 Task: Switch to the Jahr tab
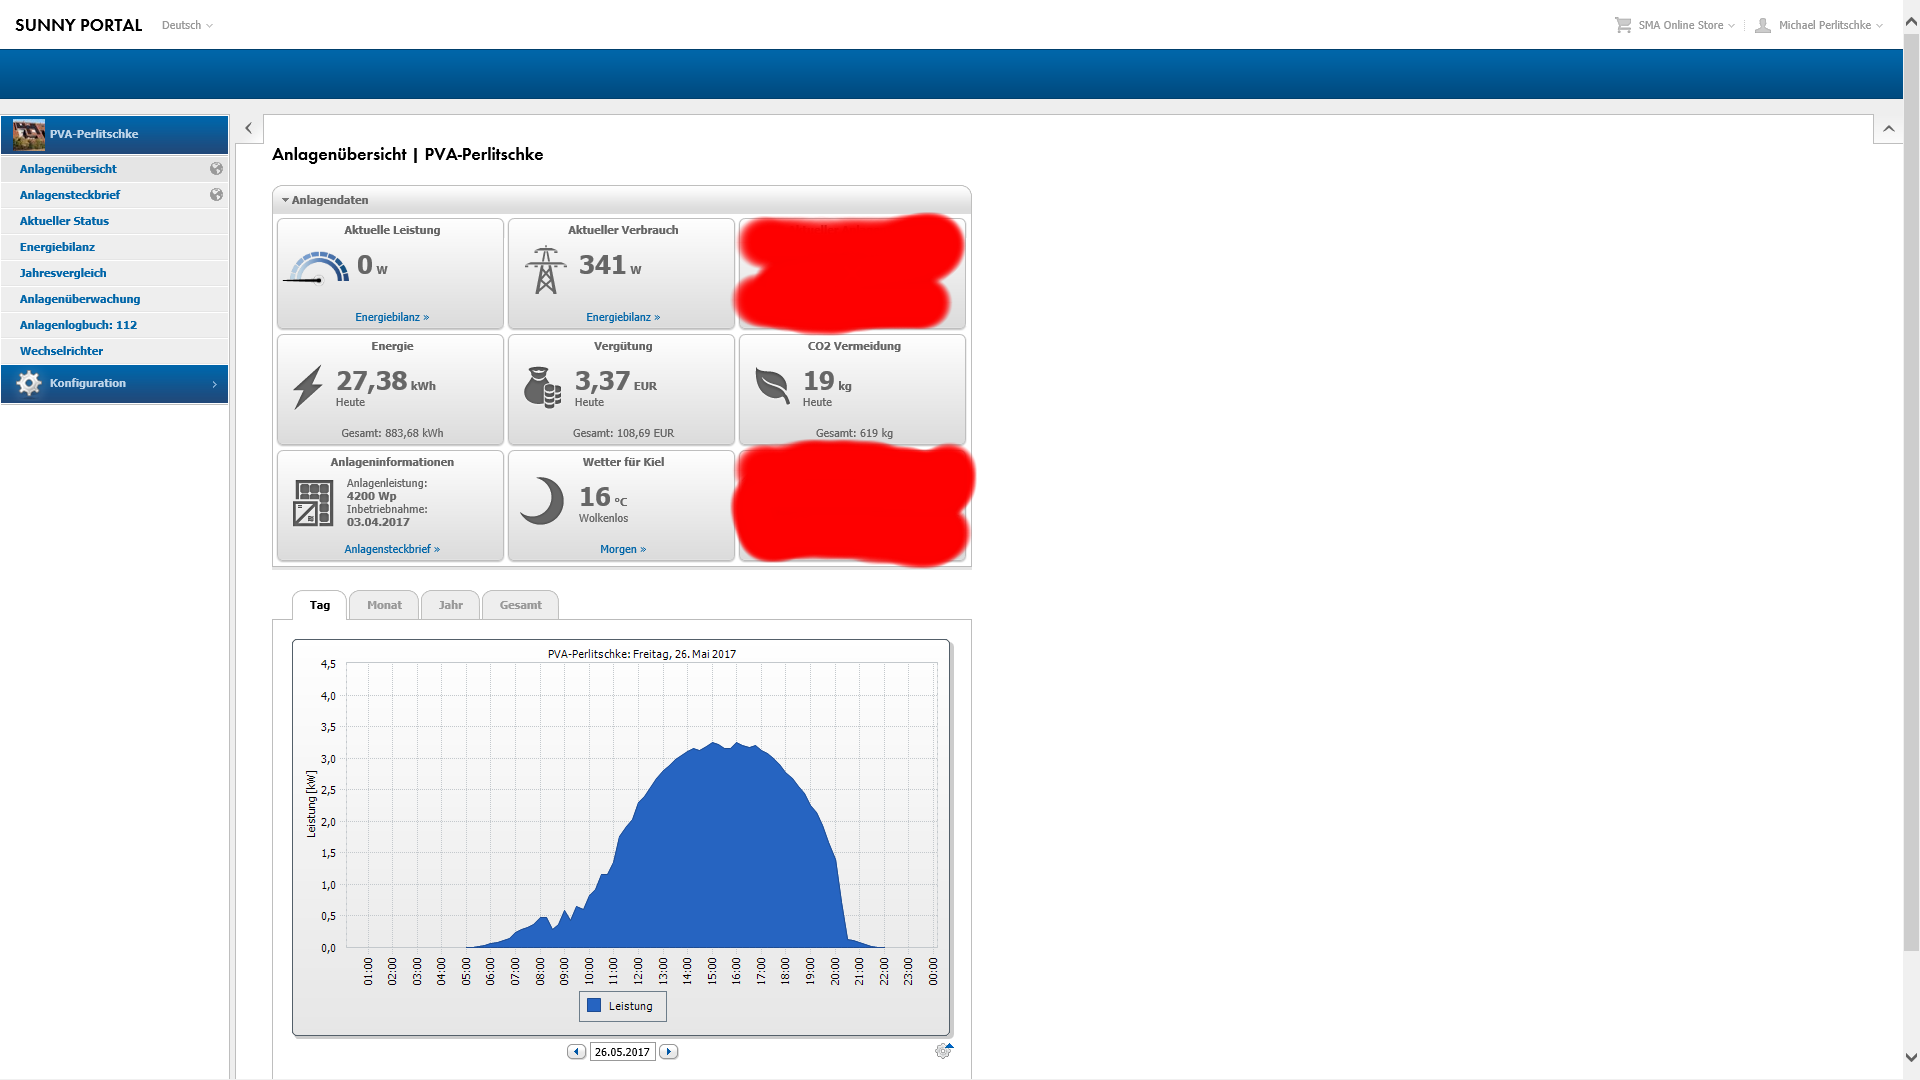[x=450, y=605]
